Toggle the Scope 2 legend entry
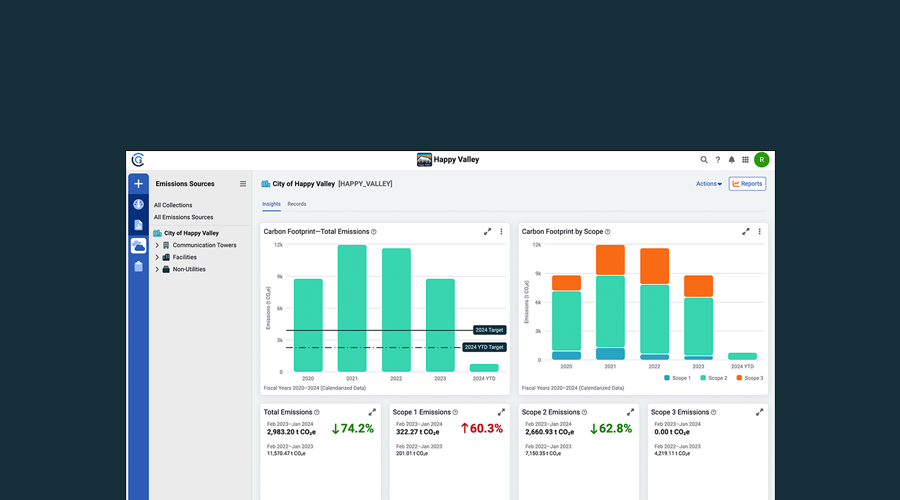This screenshot has height=500, width=900. pyautogui.click(x=712, y=378)
